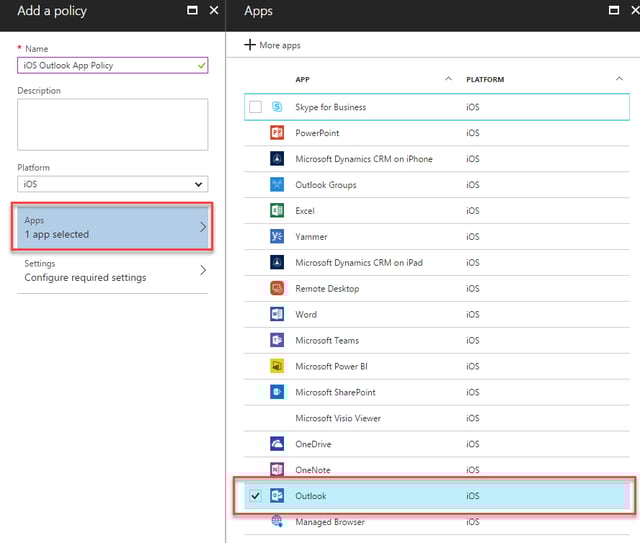Screen dimensions: 640x543
Task: Select the Word row name
Action: 306,314
